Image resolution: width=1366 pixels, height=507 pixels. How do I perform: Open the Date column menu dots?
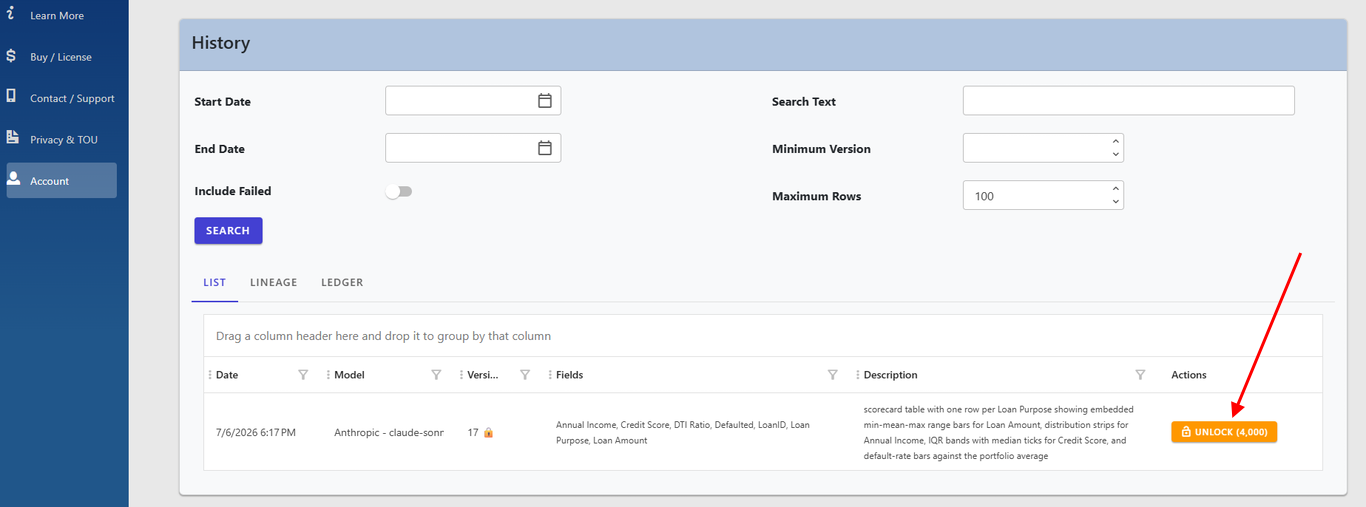[x=210, y=375]
